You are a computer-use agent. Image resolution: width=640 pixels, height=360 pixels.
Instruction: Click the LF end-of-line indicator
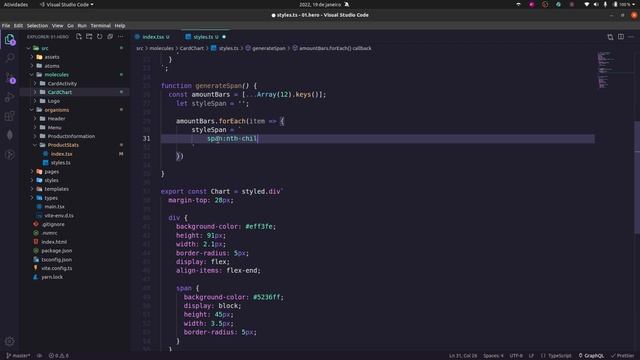pos(531,356)
